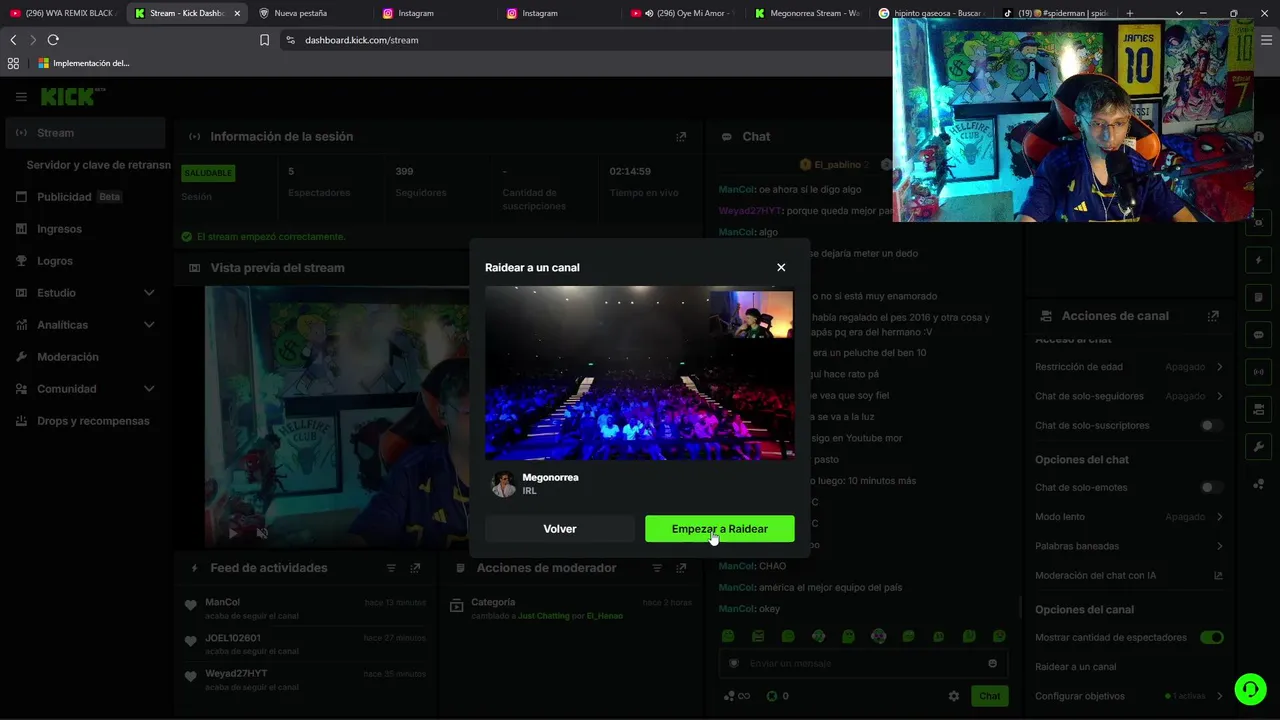This screenshot has width=1280, height=720.
Task: Click the camera icon in right rail
Action: [x=1258, y=409]
